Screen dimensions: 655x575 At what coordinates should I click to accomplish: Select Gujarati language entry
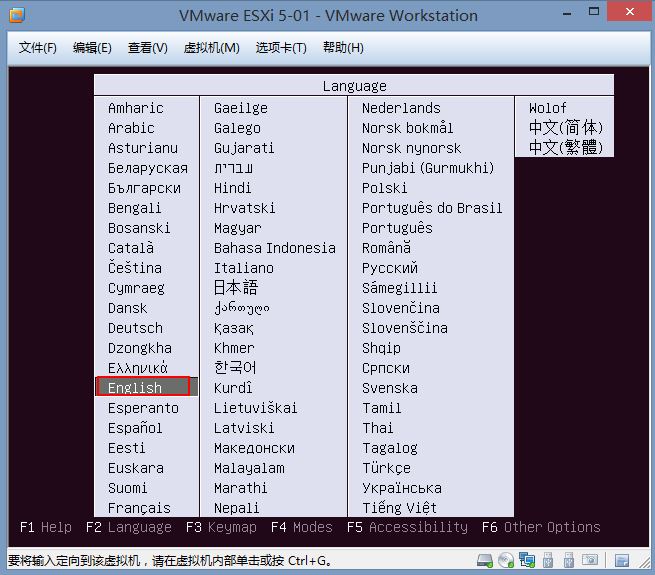[244, 148]
